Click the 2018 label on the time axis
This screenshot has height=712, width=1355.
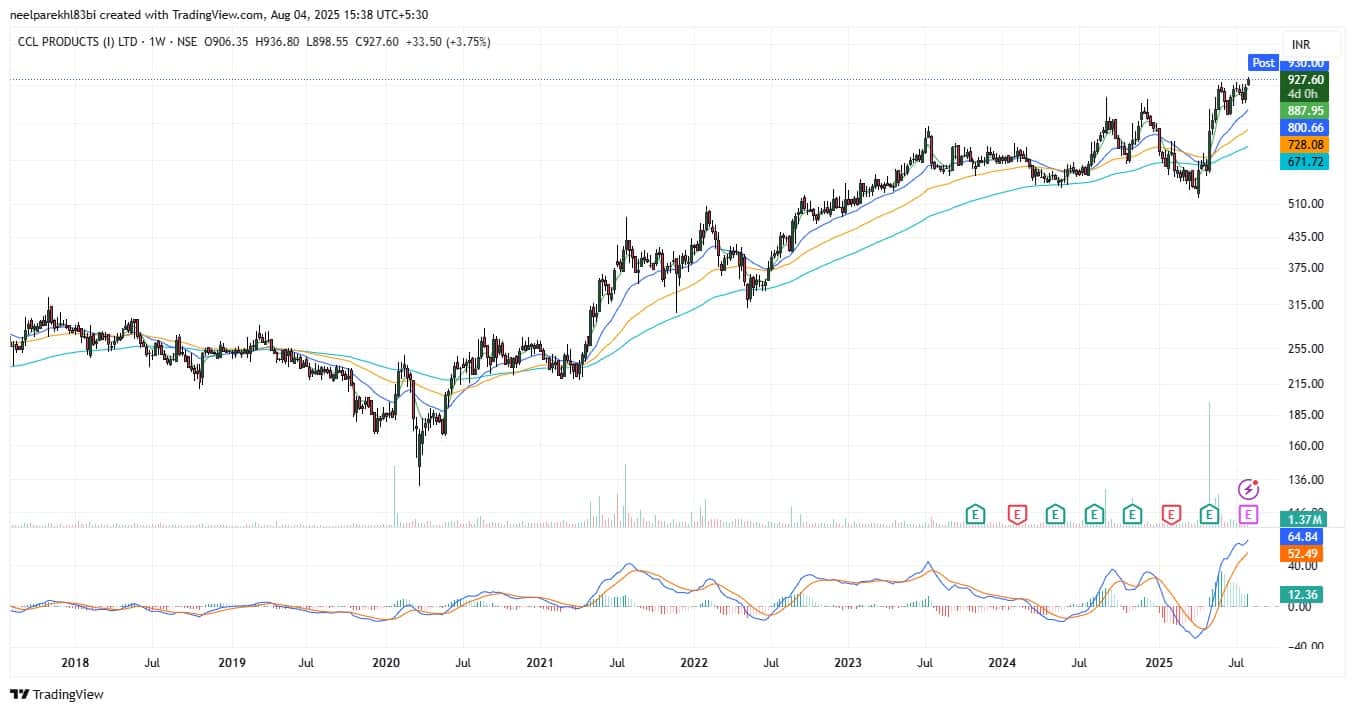(75, 662)
